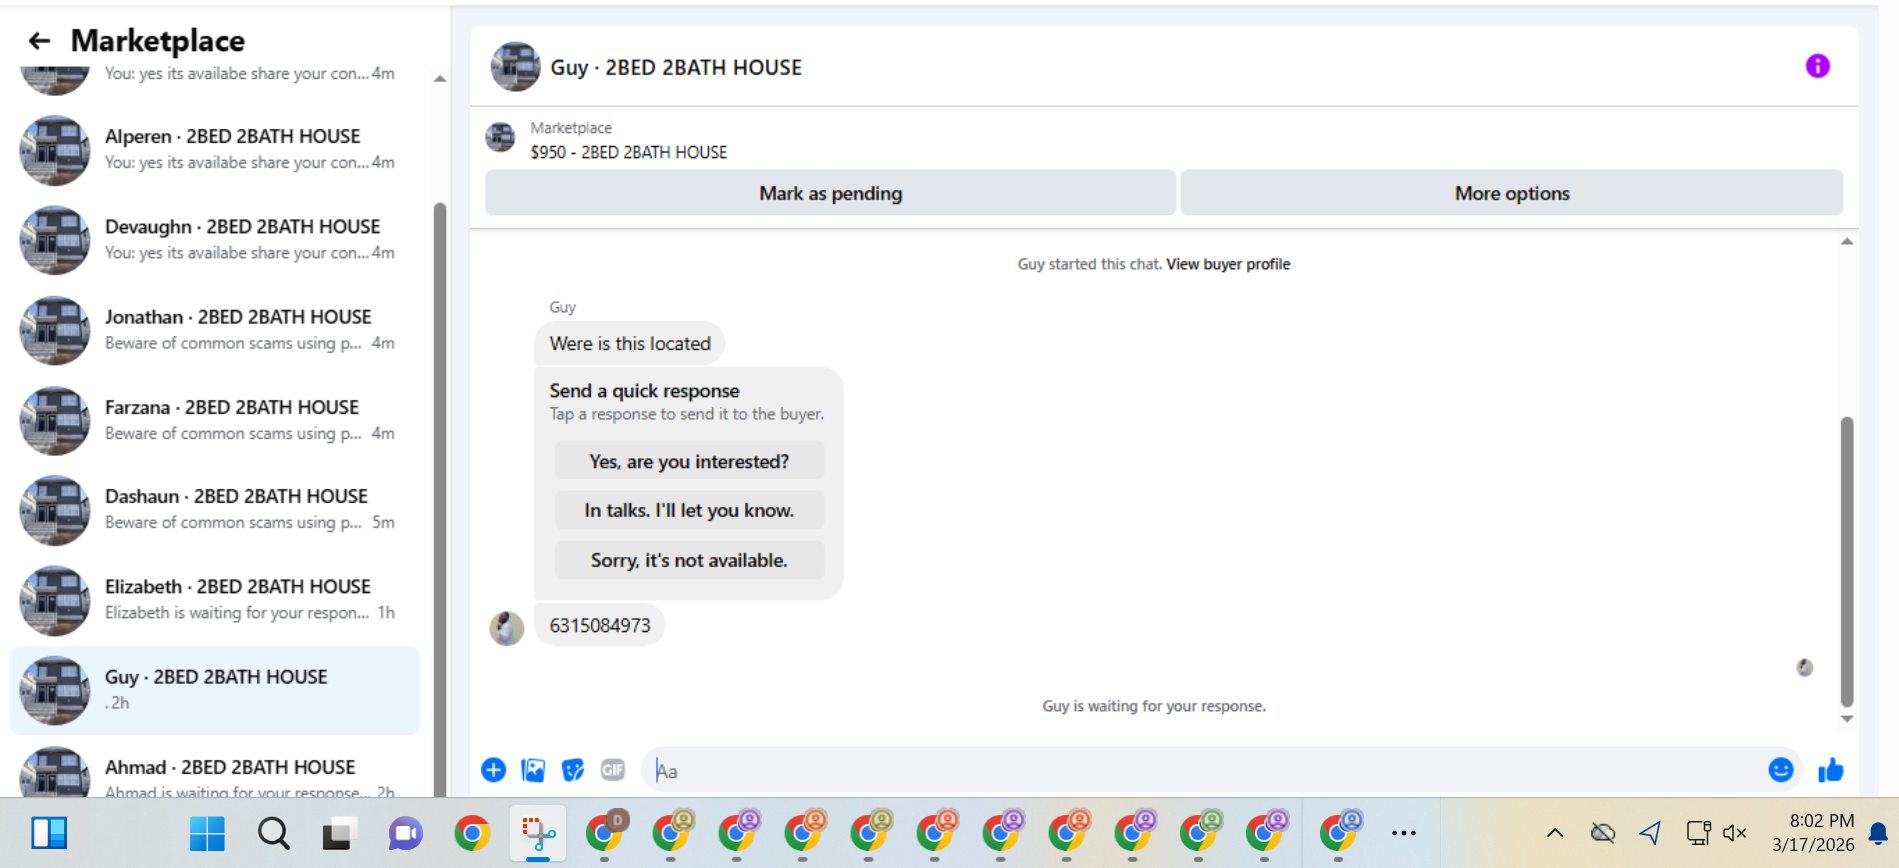Open Devaughn's conversation

(215, 240)
